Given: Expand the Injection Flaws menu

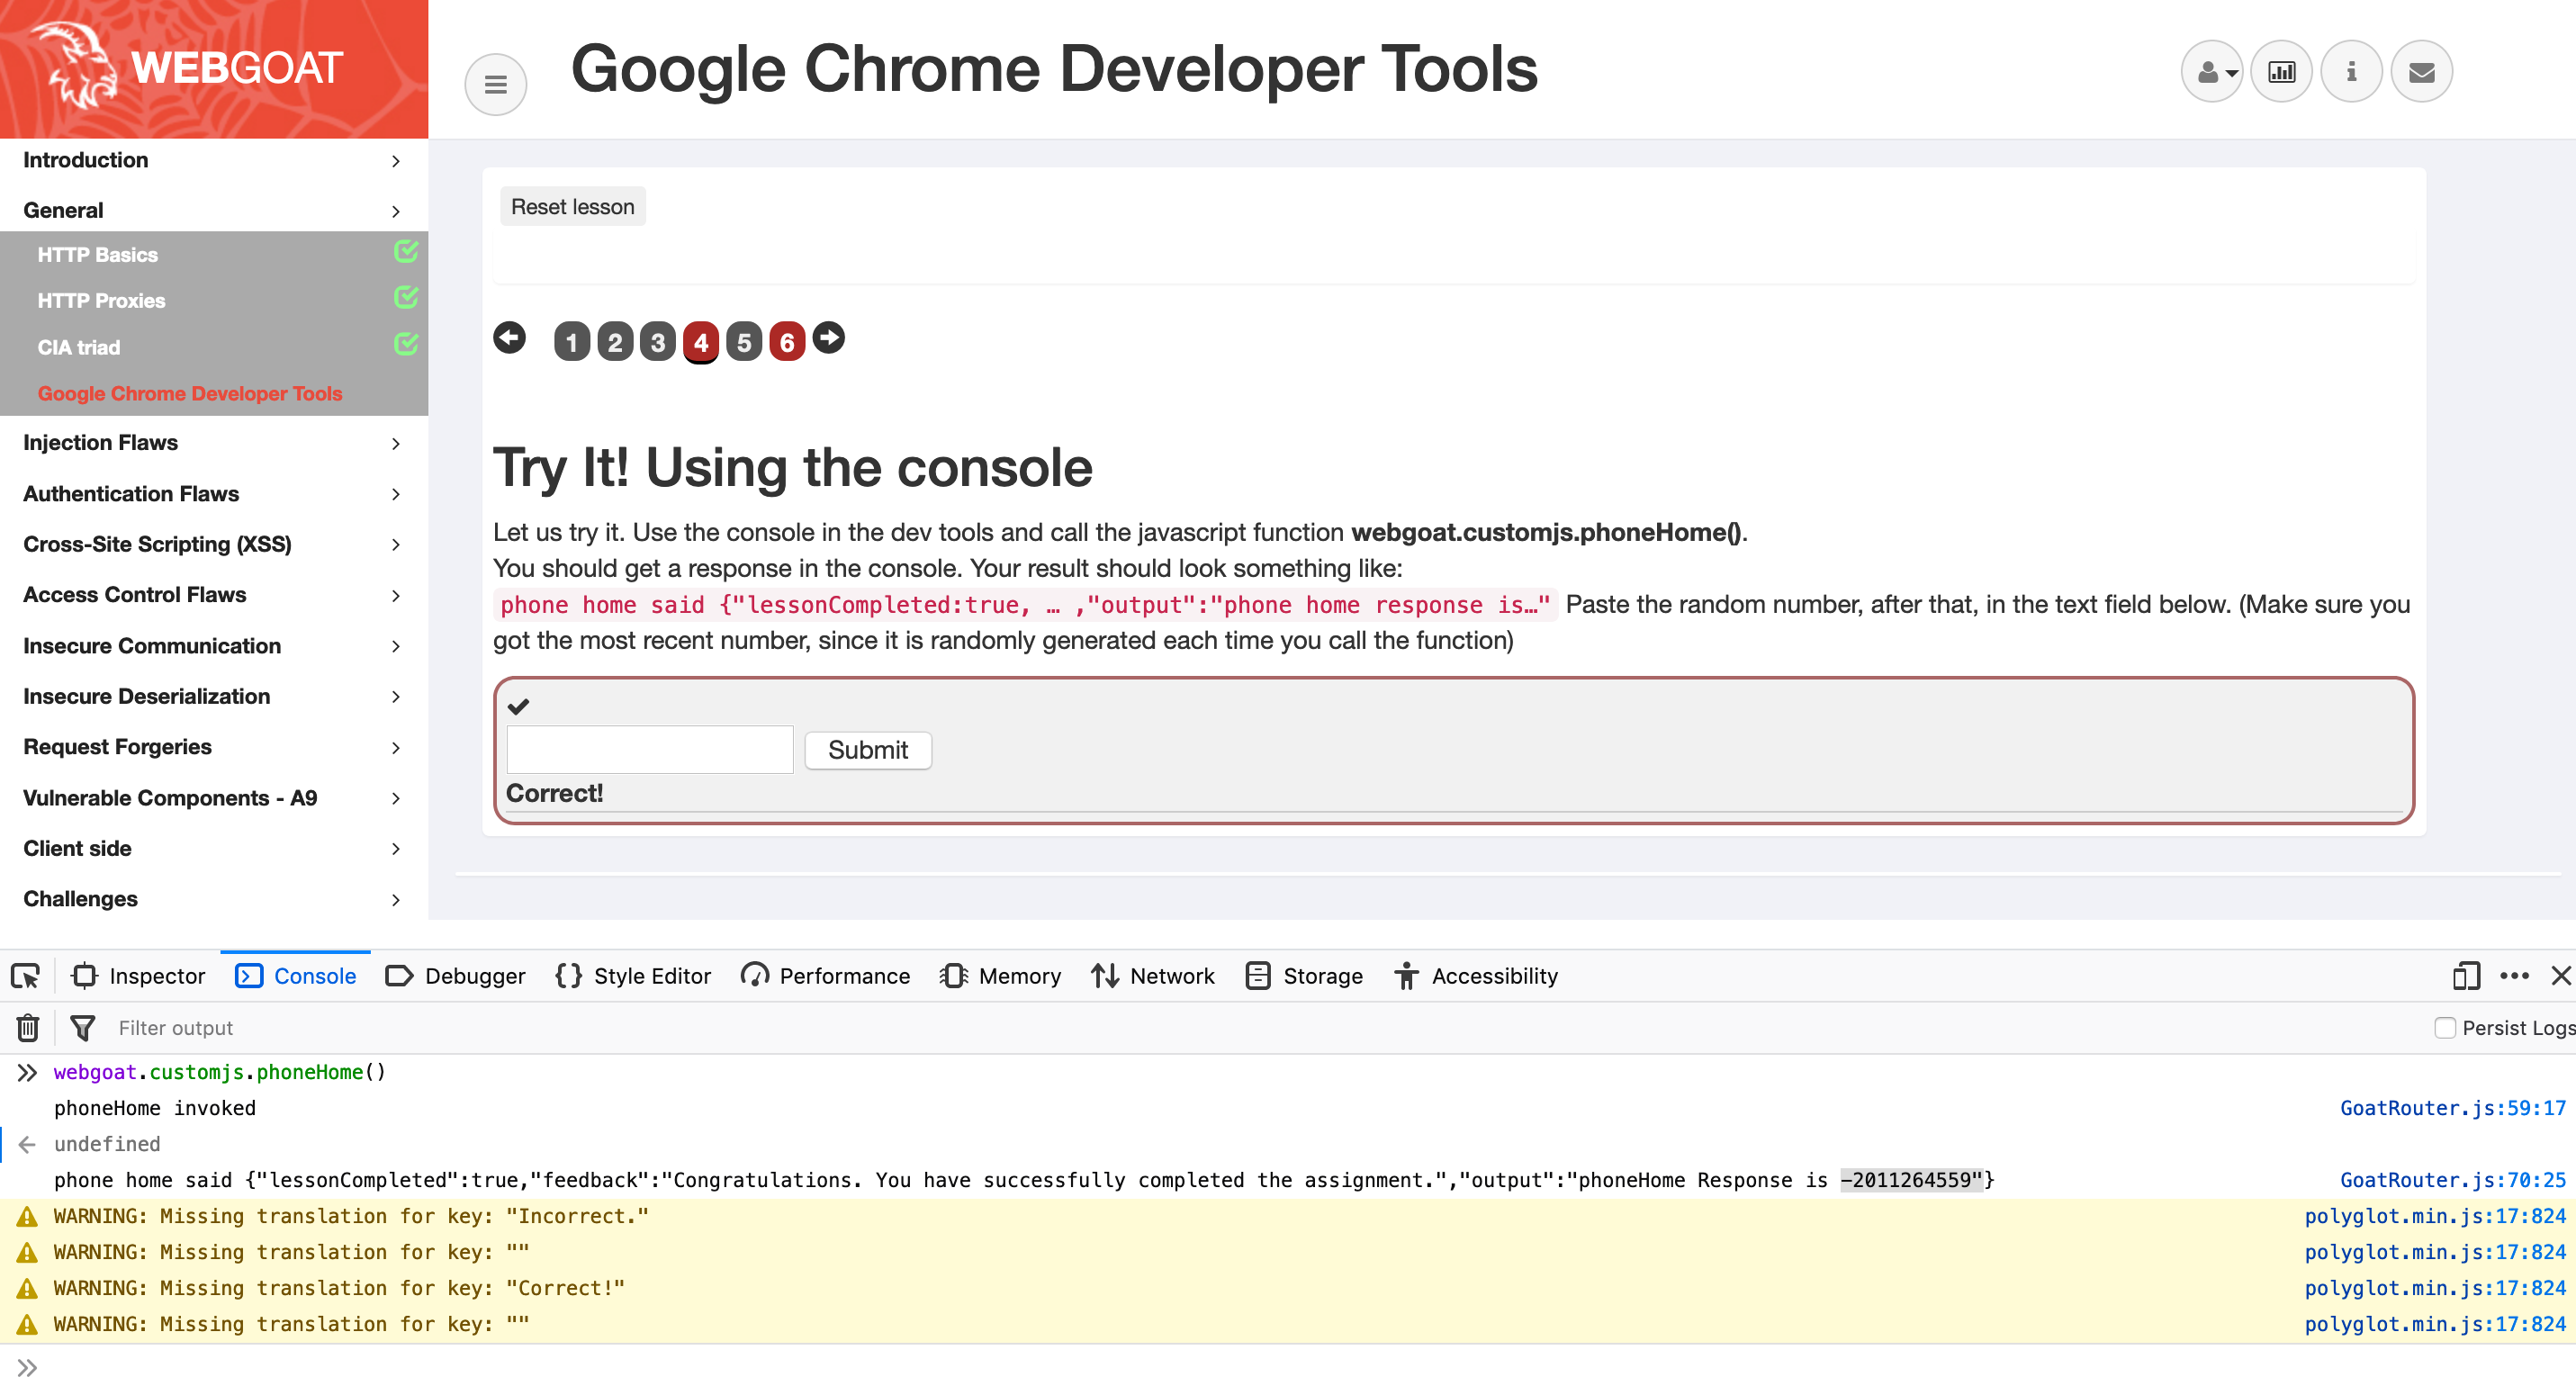Looking at the screenshot, I should pyautogui.click(x=214, y=443).
